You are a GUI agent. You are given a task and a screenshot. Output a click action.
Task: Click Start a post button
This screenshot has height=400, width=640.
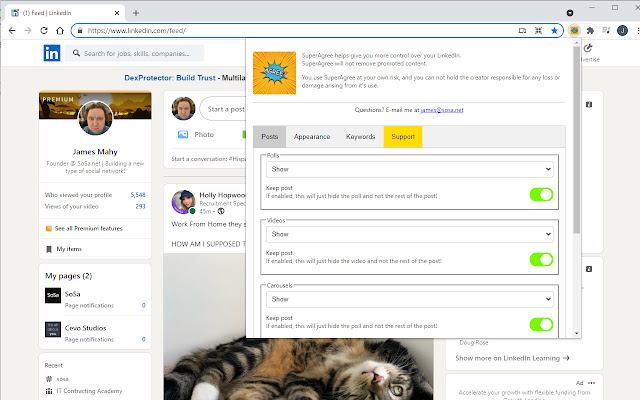[x=223, y=109]
